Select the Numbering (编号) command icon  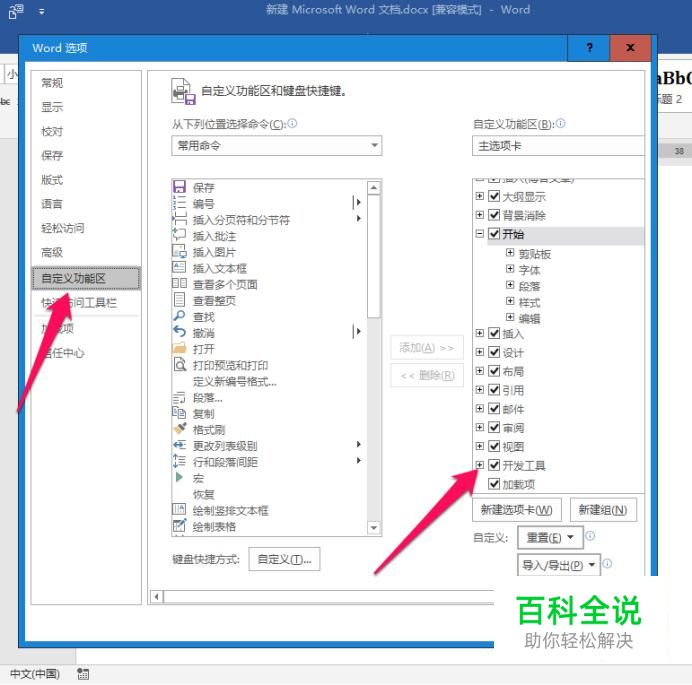[x=179, y=203]
